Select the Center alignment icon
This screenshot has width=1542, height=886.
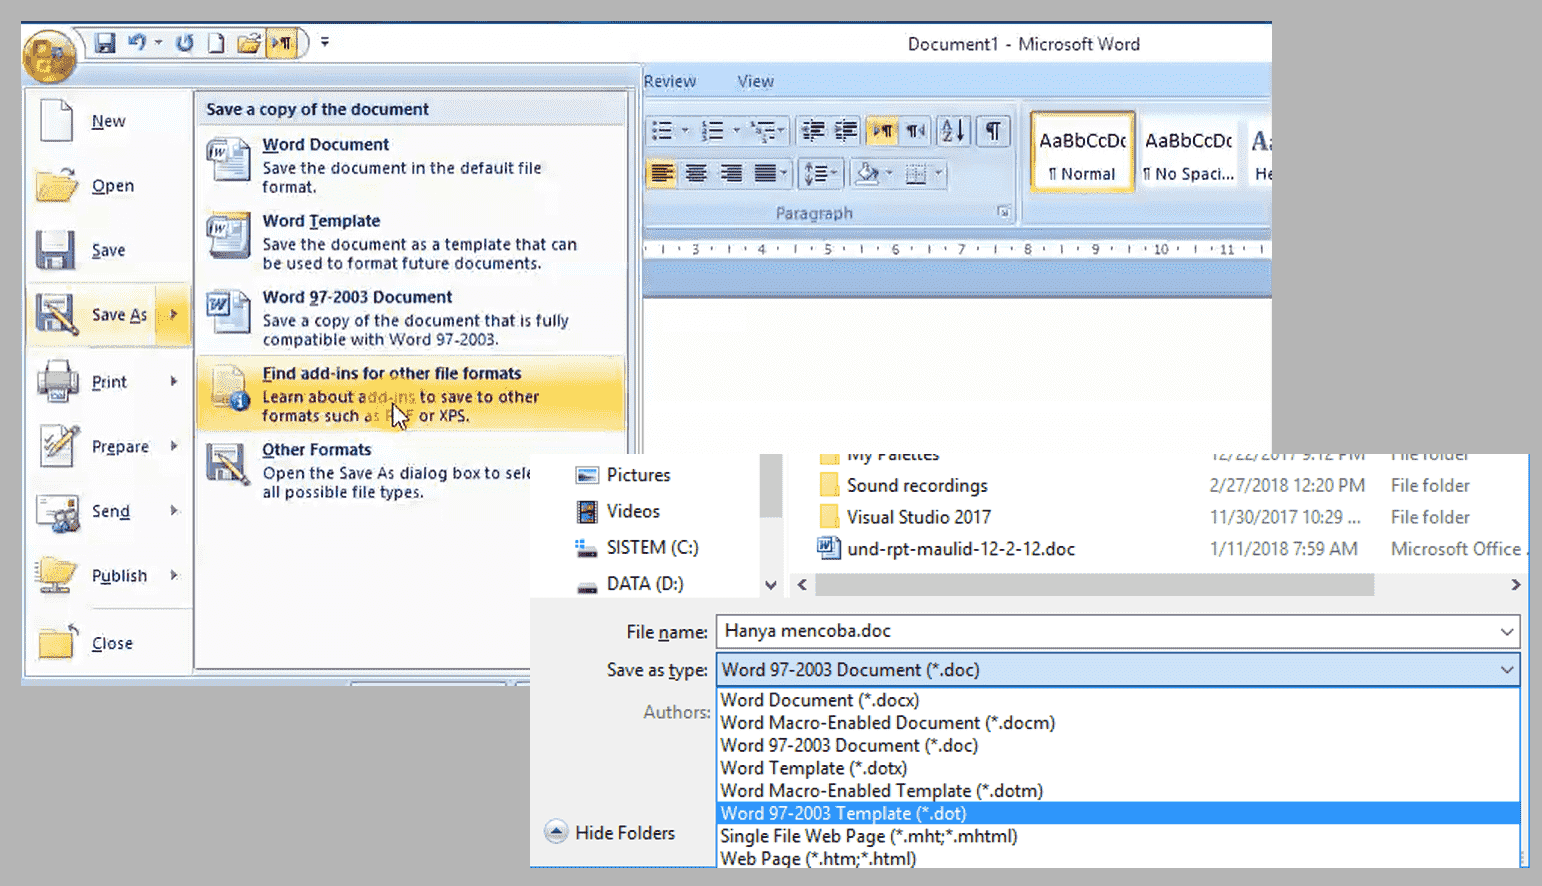pos(698,173)
